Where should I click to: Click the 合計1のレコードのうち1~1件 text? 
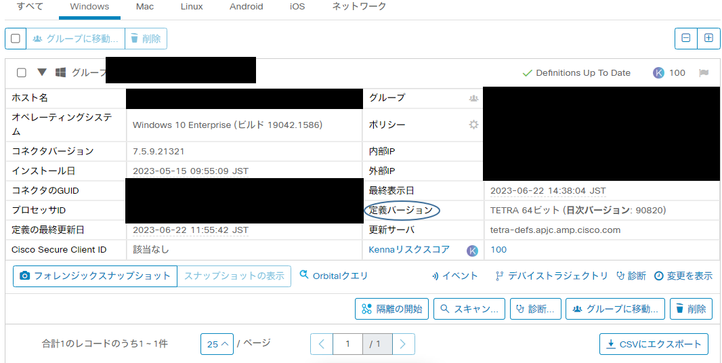coord(105,344)
